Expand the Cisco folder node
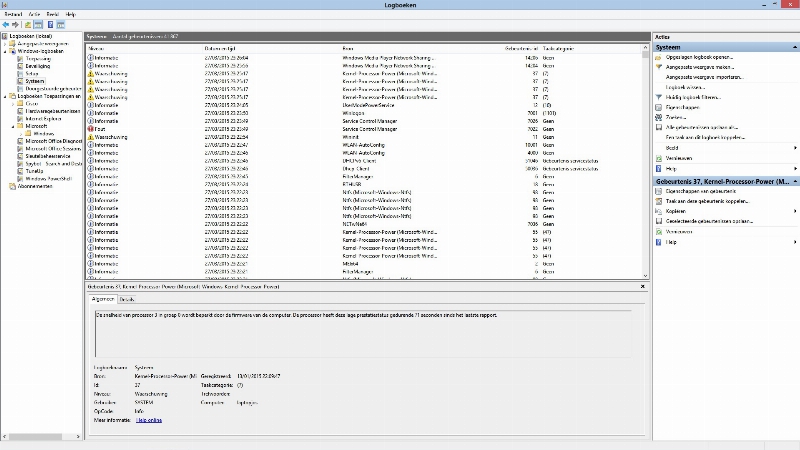The image size is (800, 450). tap(13, 104)
